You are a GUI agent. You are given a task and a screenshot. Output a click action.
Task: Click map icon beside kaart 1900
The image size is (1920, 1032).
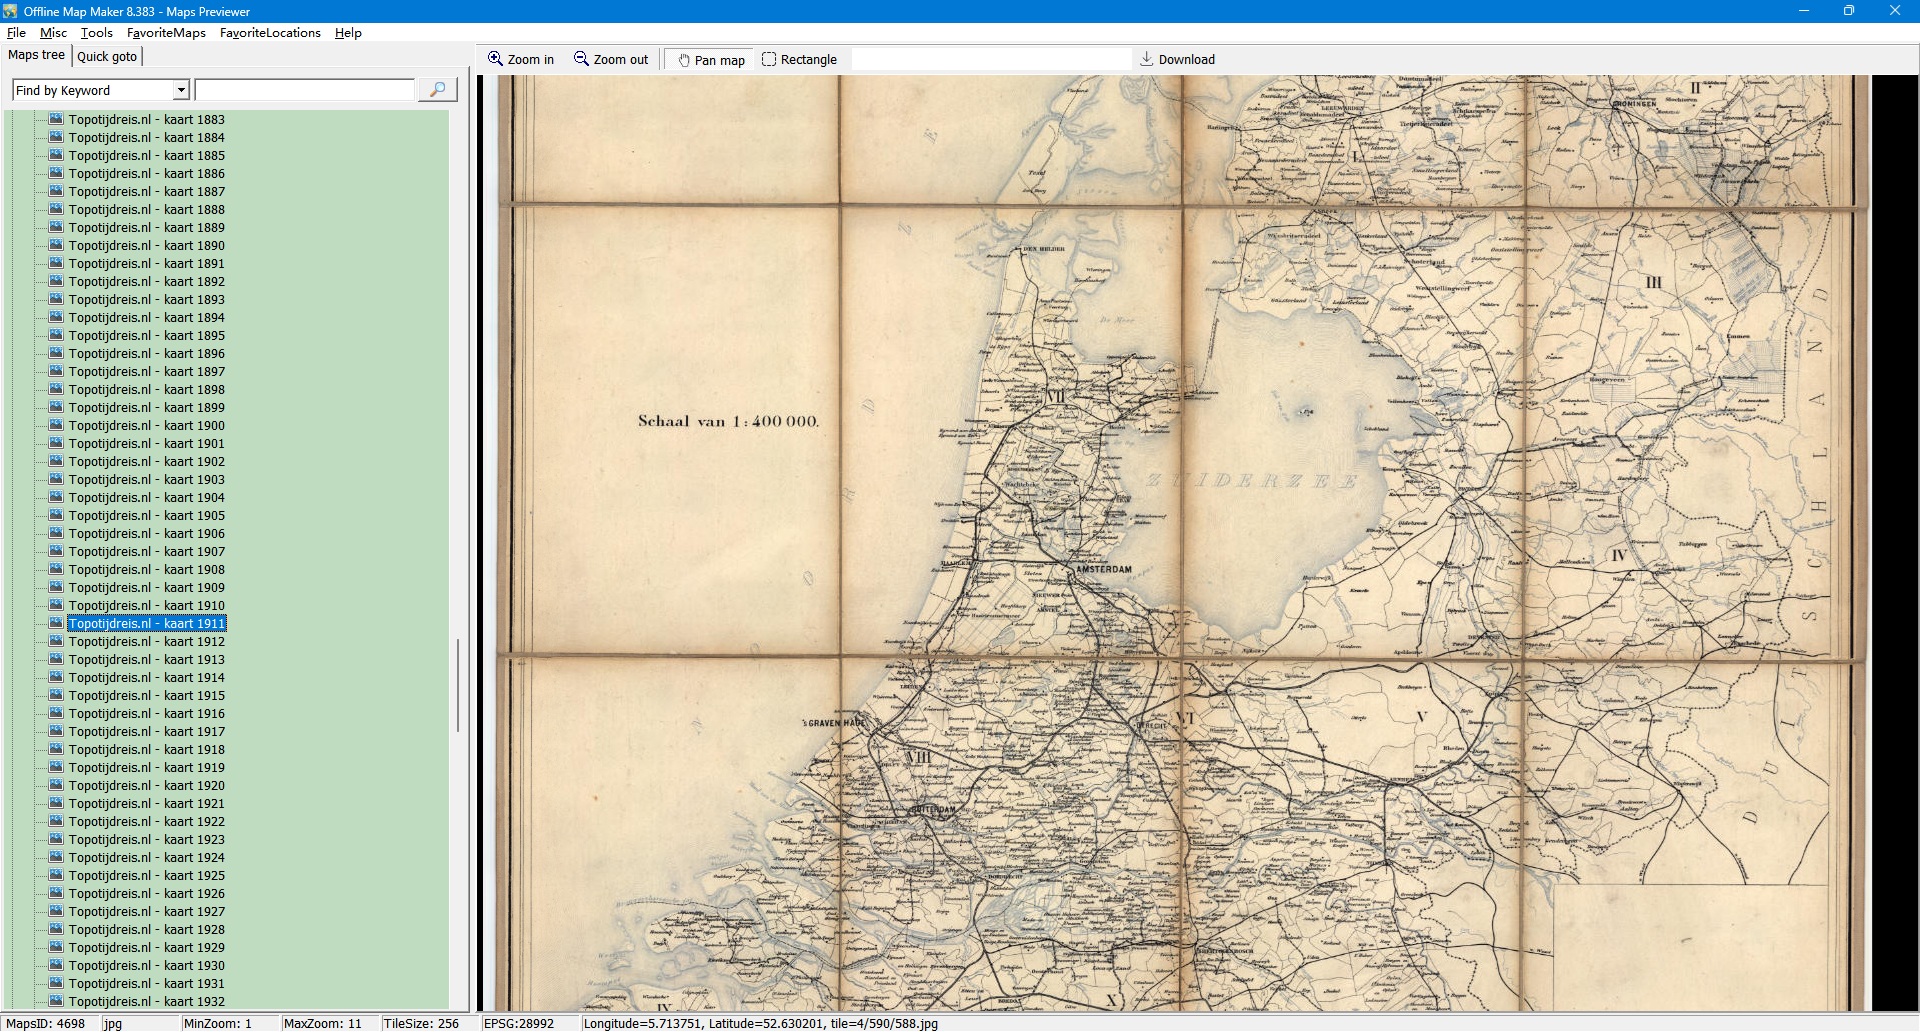pyautogui.click(x=56, y=425)
